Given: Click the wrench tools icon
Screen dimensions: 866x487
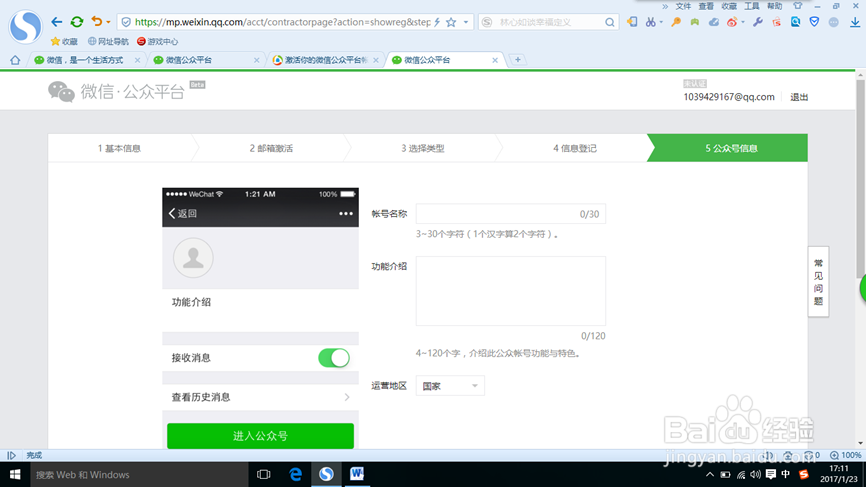Looking at the screenshot, I should click(x=758, y=22).
